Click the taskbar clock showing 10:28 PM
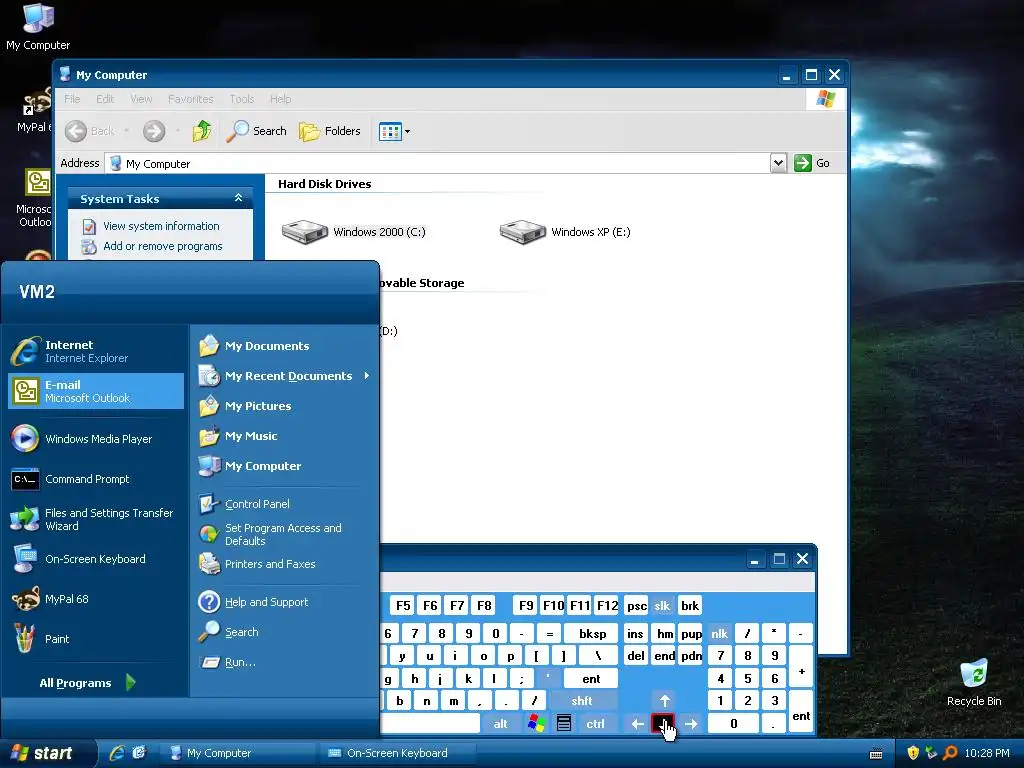The image size is (1024, 768). (987, 753)
